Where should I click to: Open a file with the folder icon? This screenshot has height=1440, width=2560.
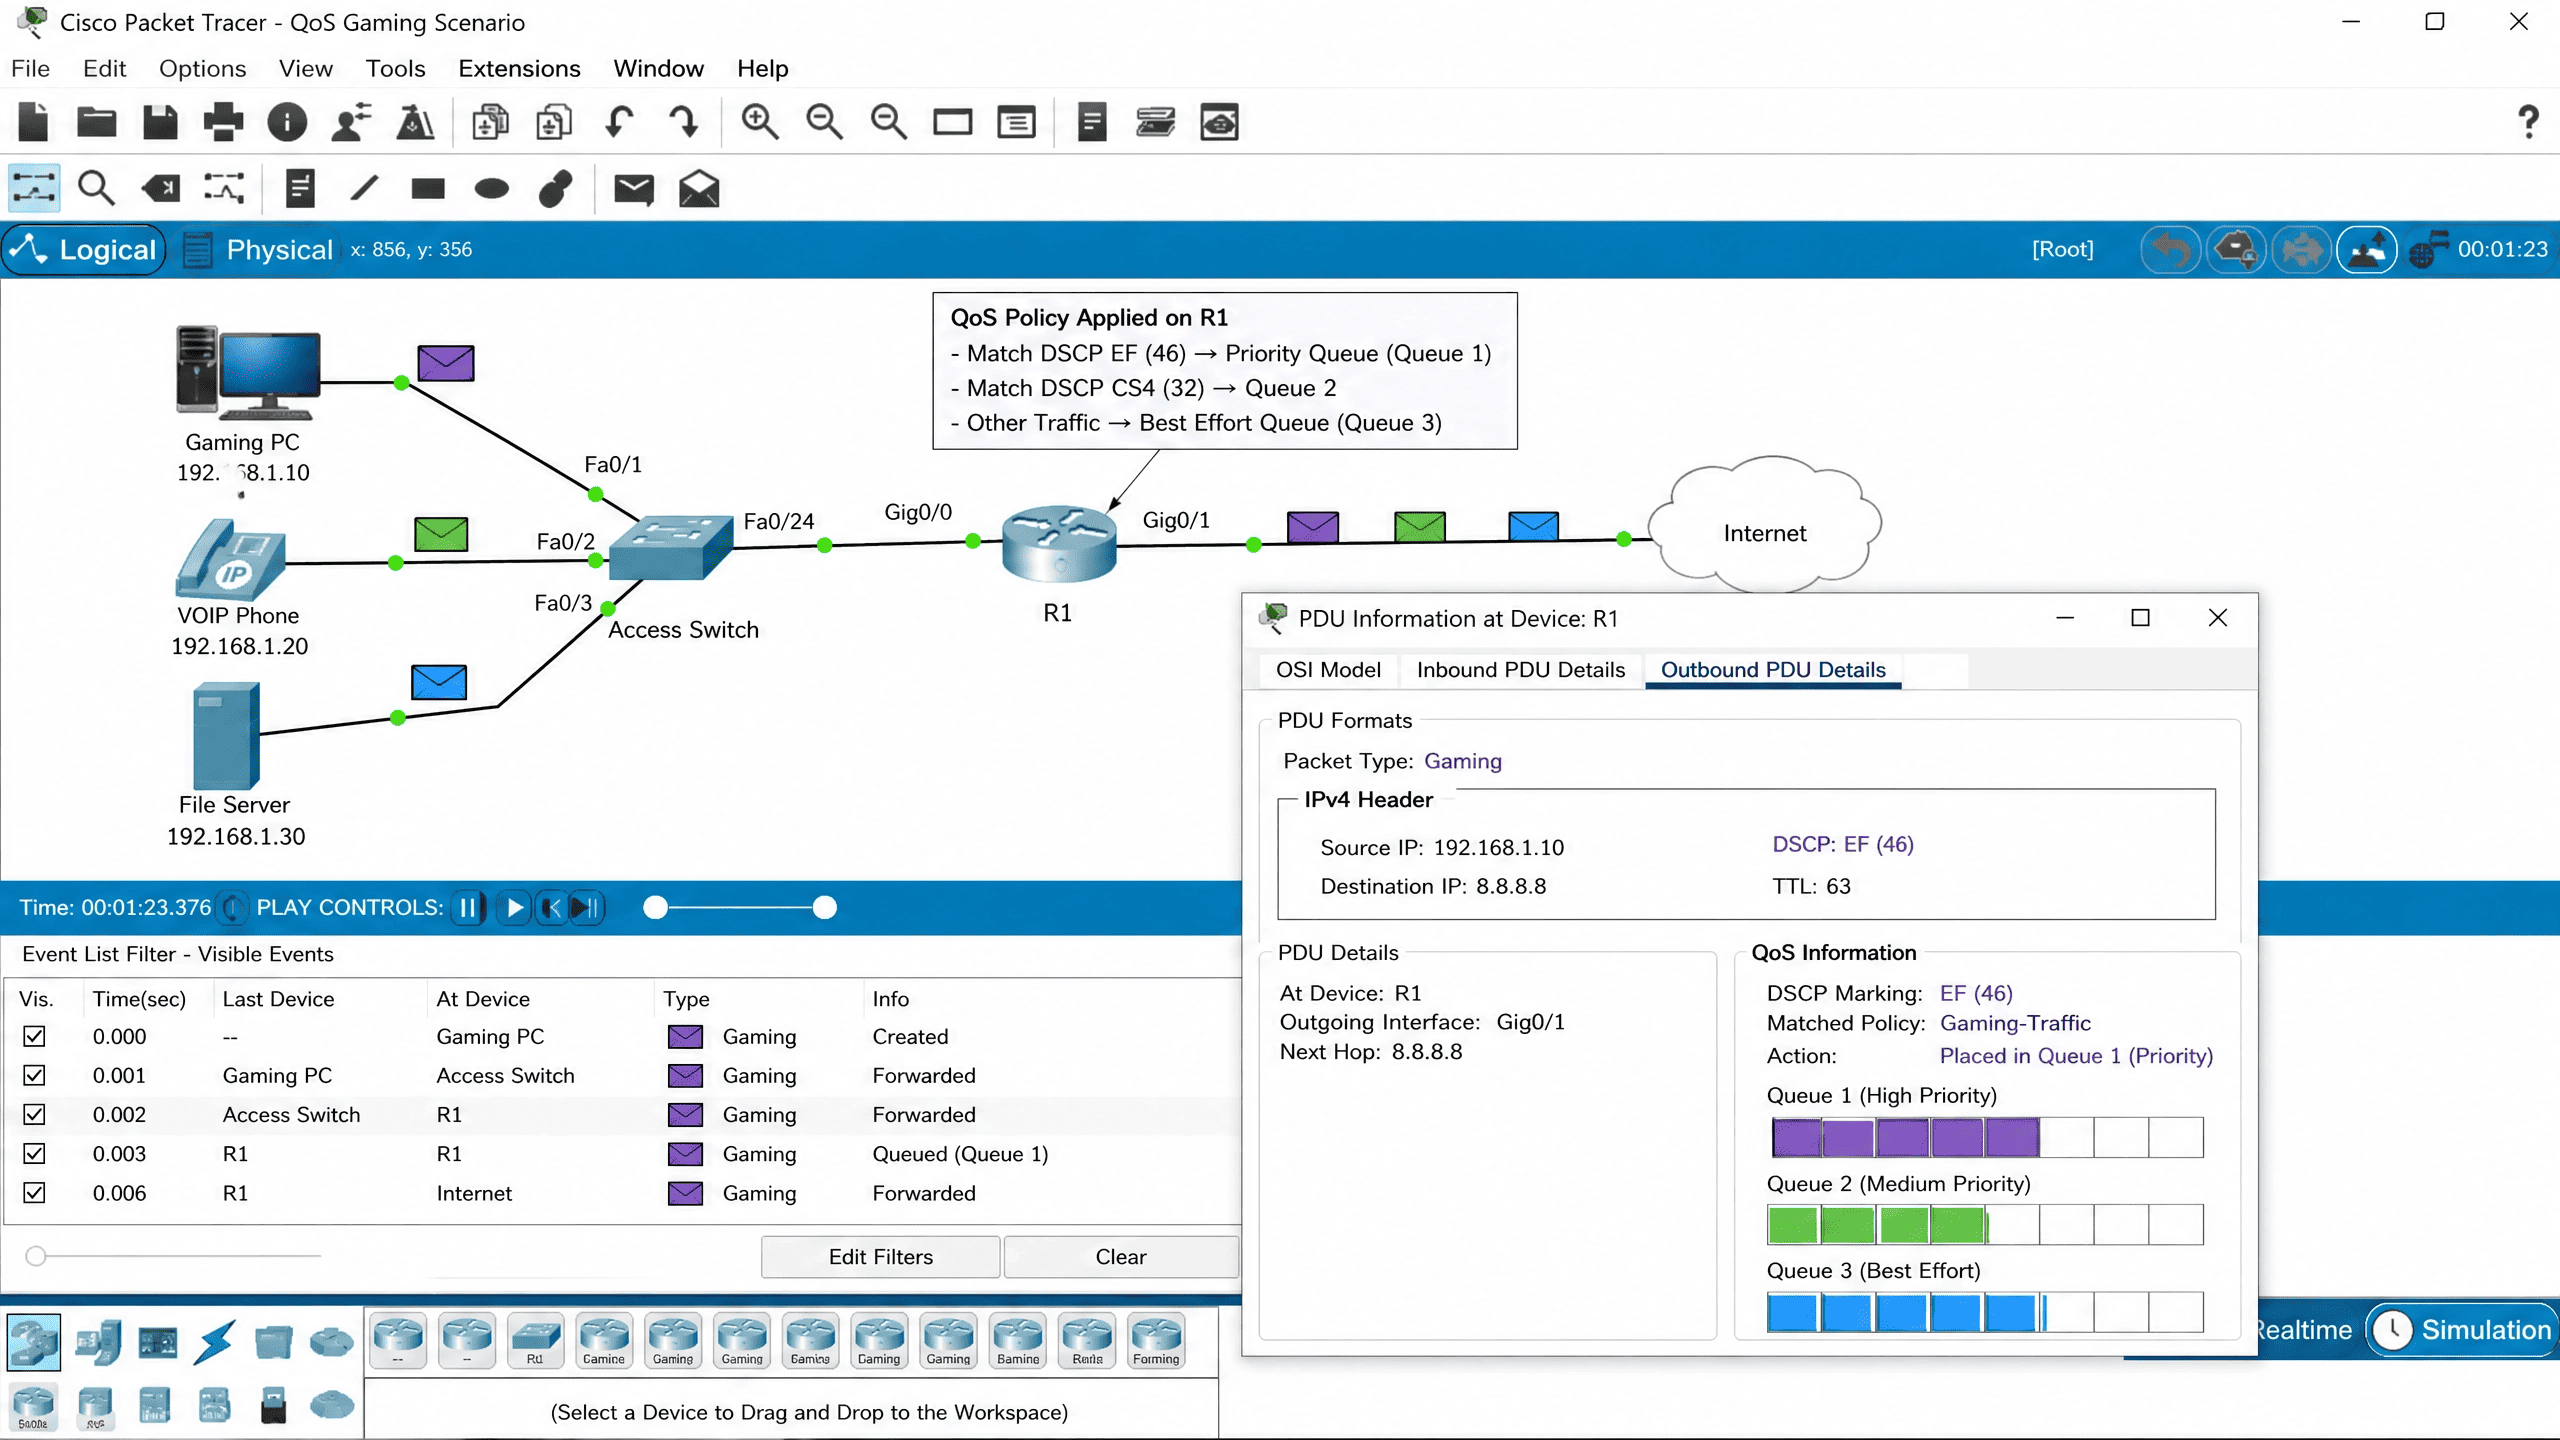pos(96,122)
